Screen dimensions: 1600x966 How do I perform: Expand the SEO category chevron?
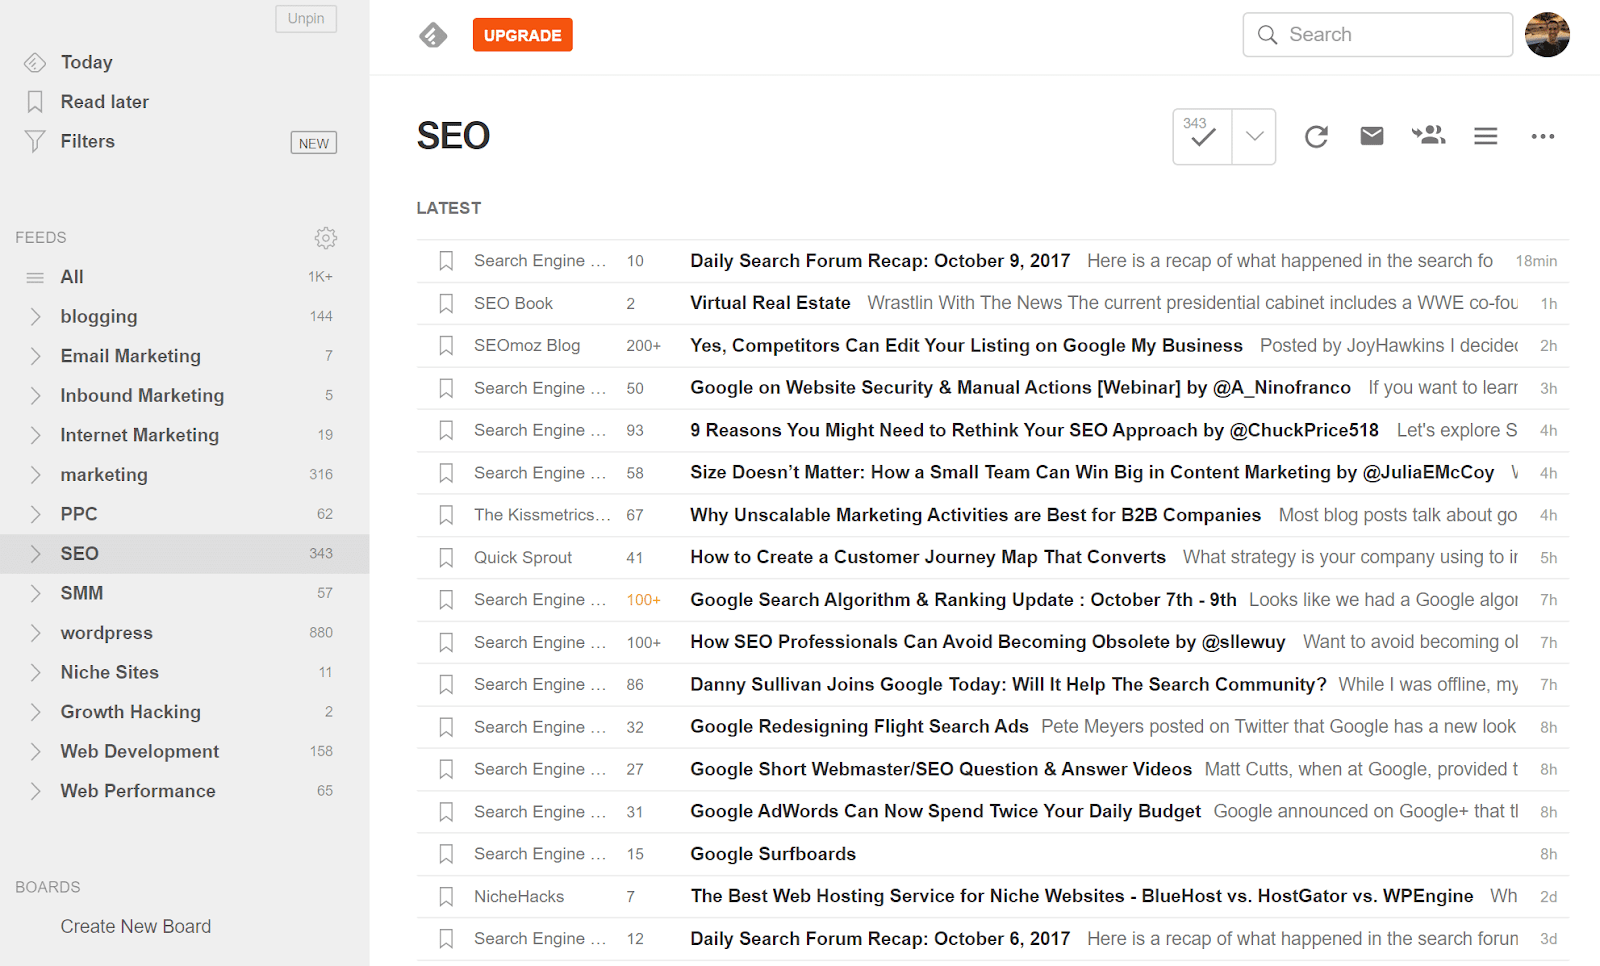pos(35,554)
